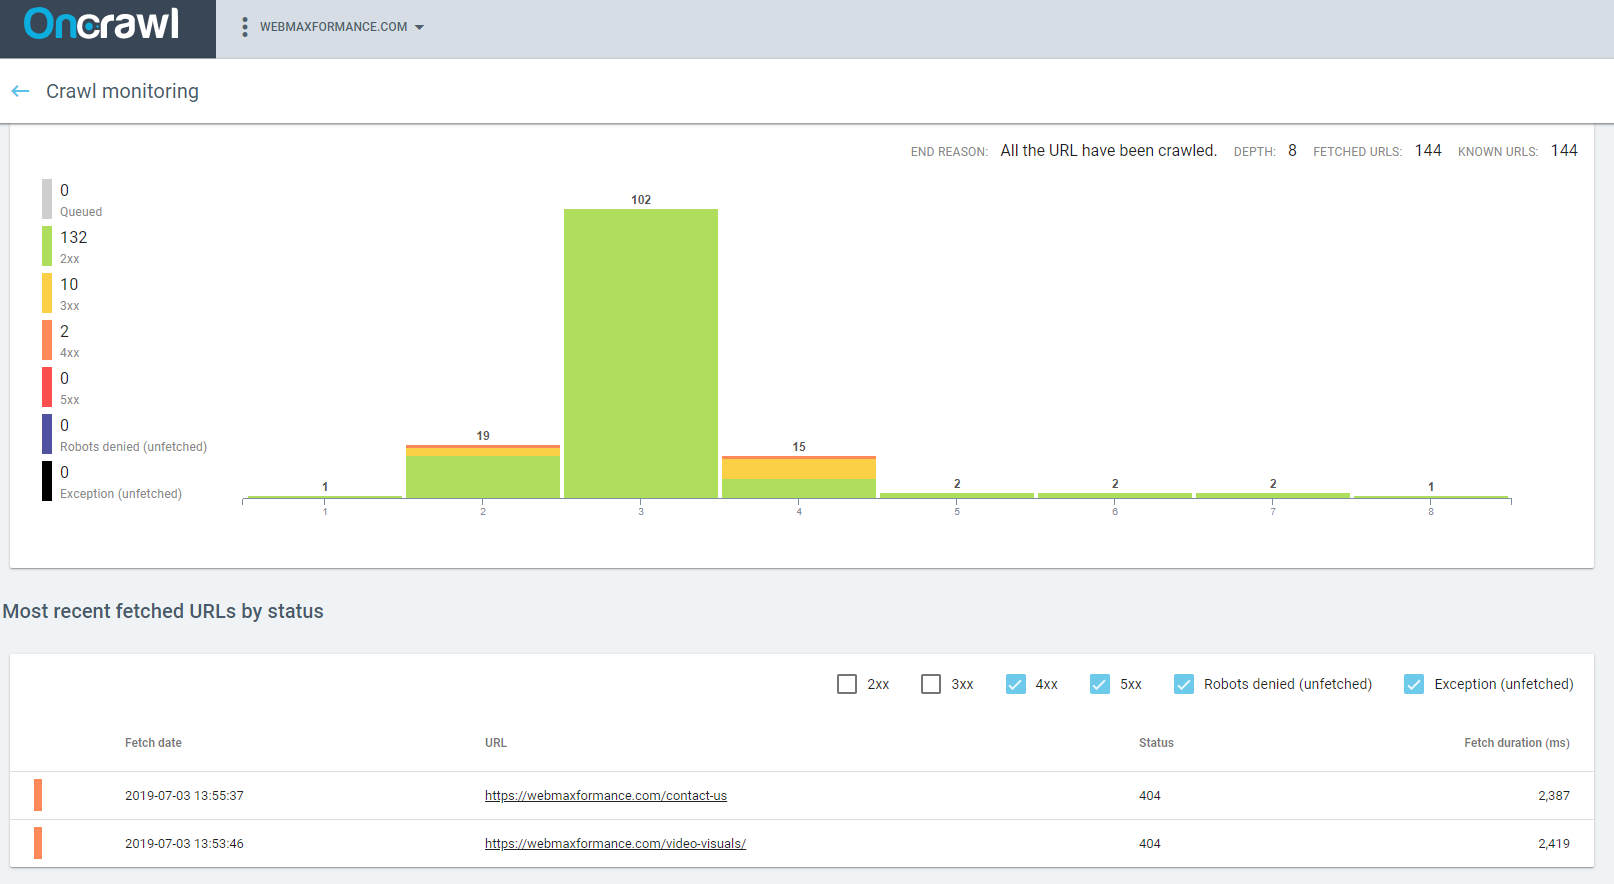1614x884 pixels.
Task: Click the DEPTH value 8
Action: click(x=1292, y=151)
